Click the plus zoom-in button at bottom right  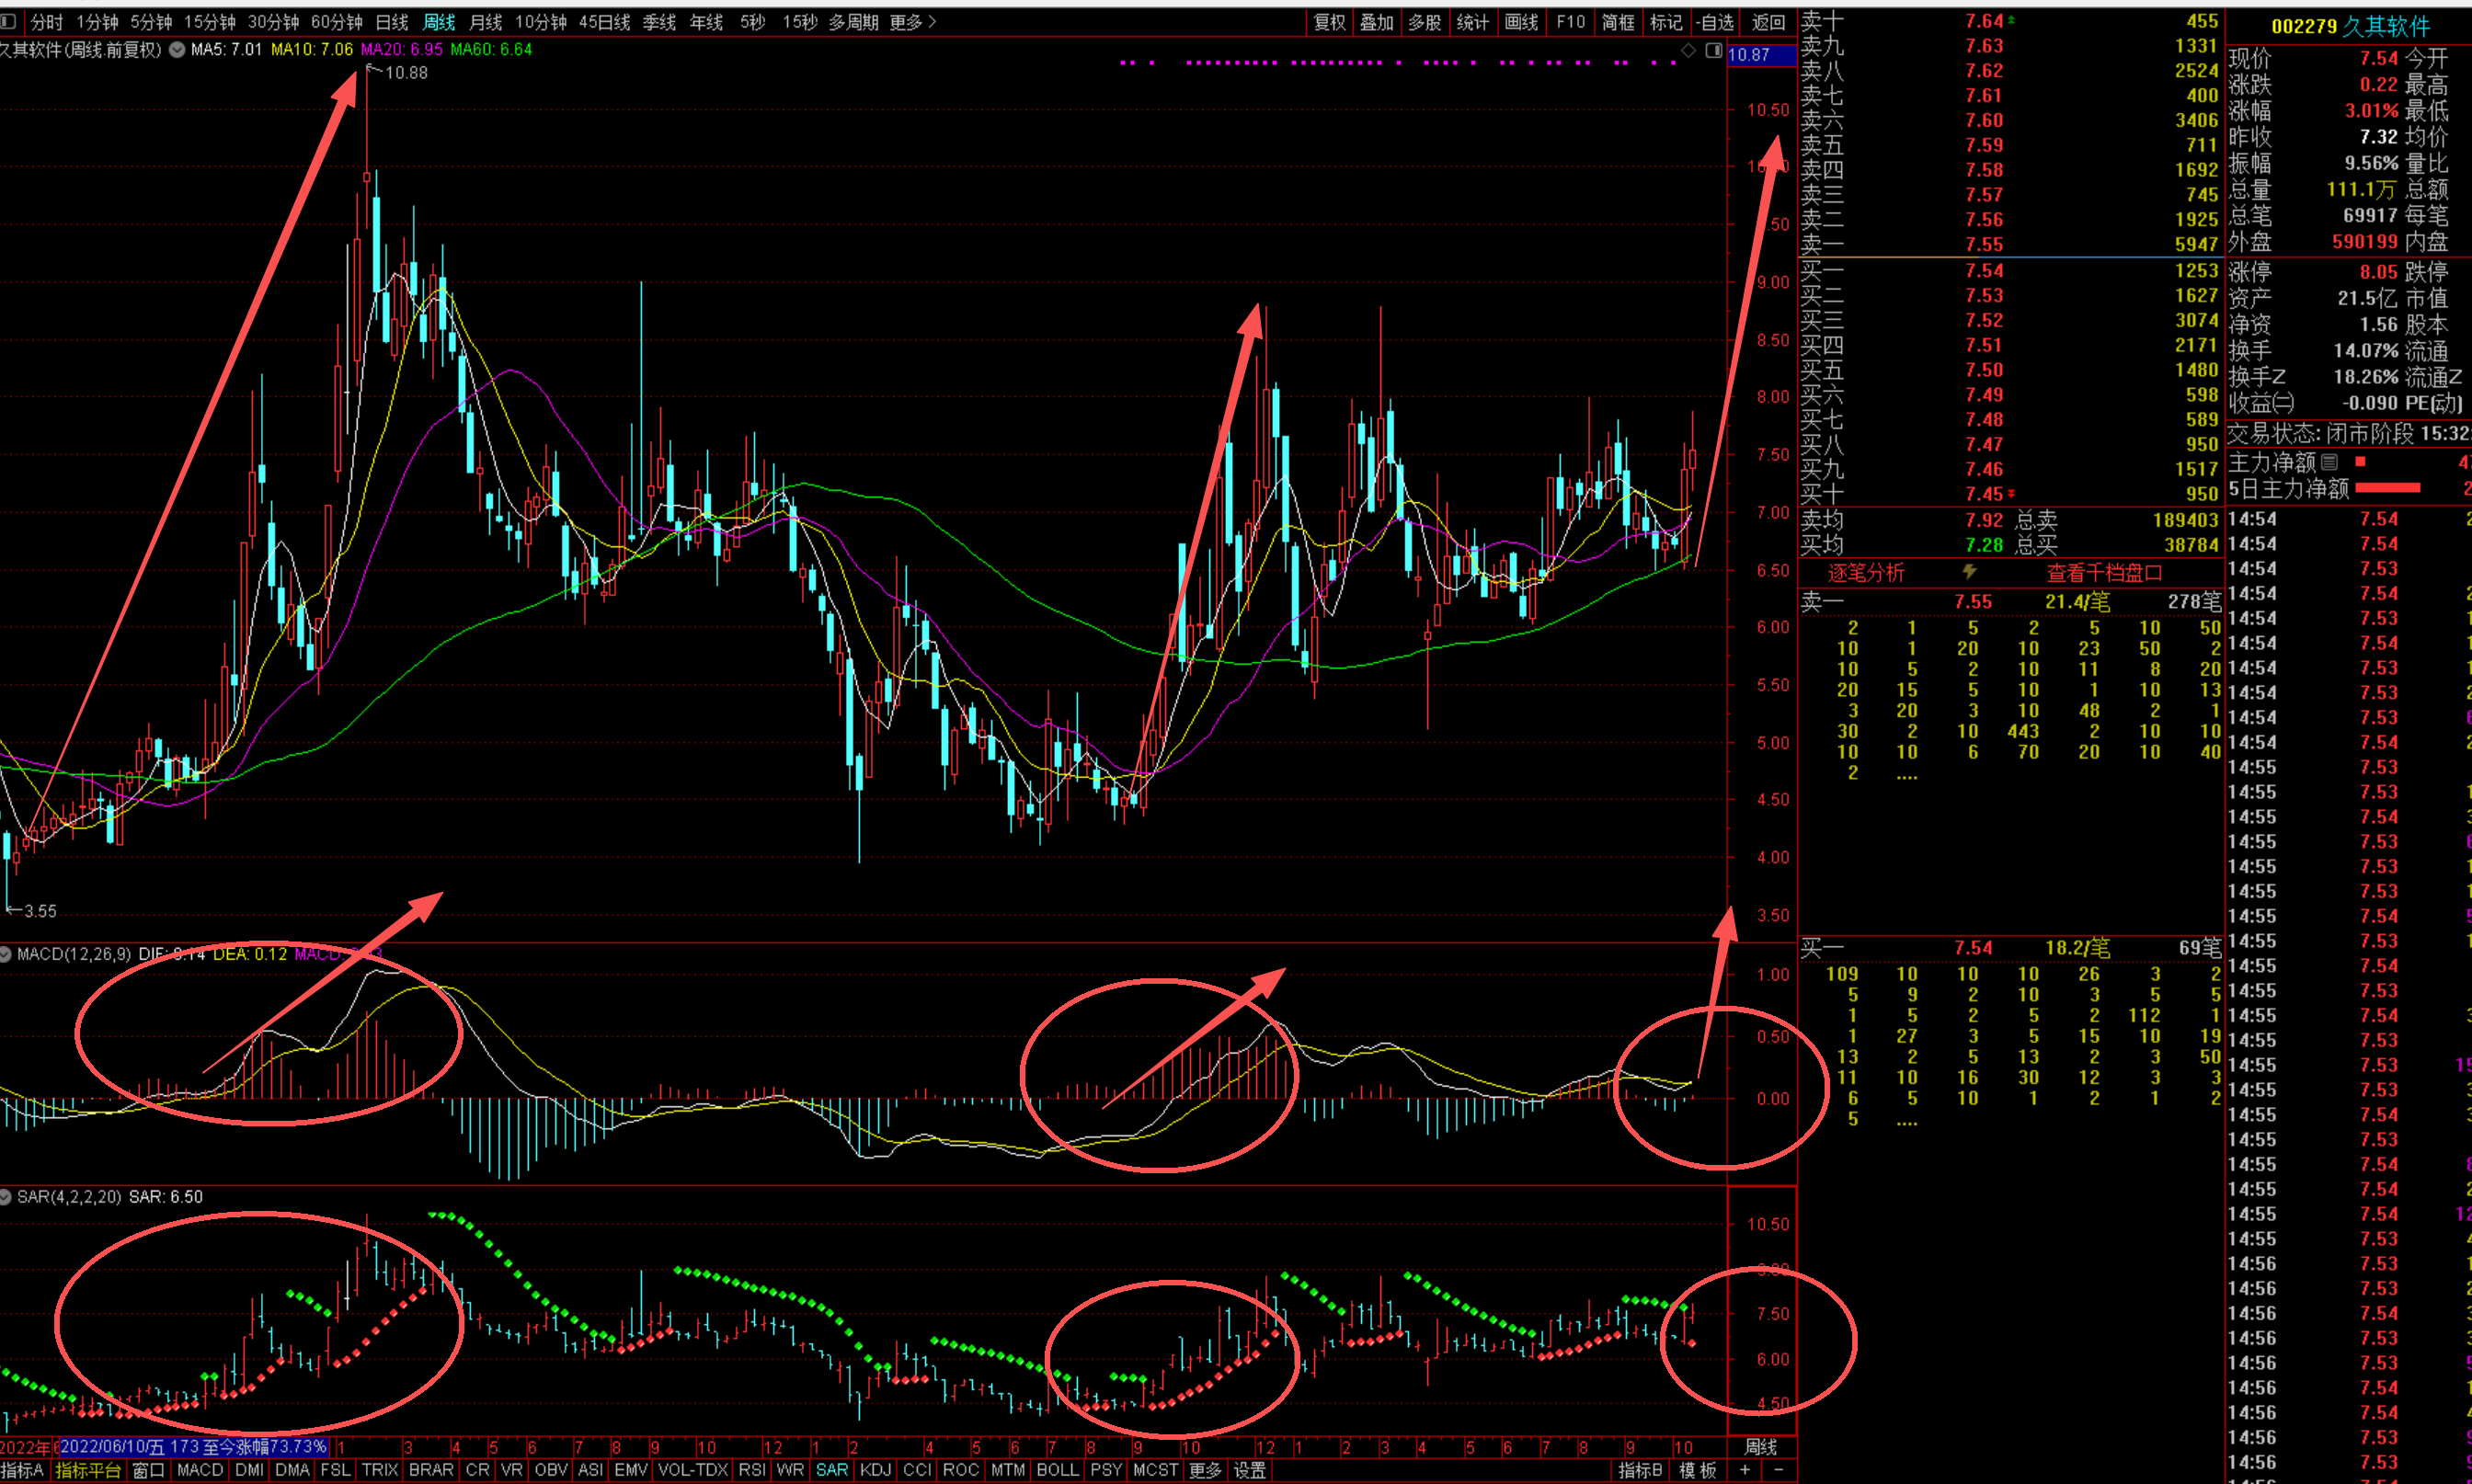pos(1745,1470)
